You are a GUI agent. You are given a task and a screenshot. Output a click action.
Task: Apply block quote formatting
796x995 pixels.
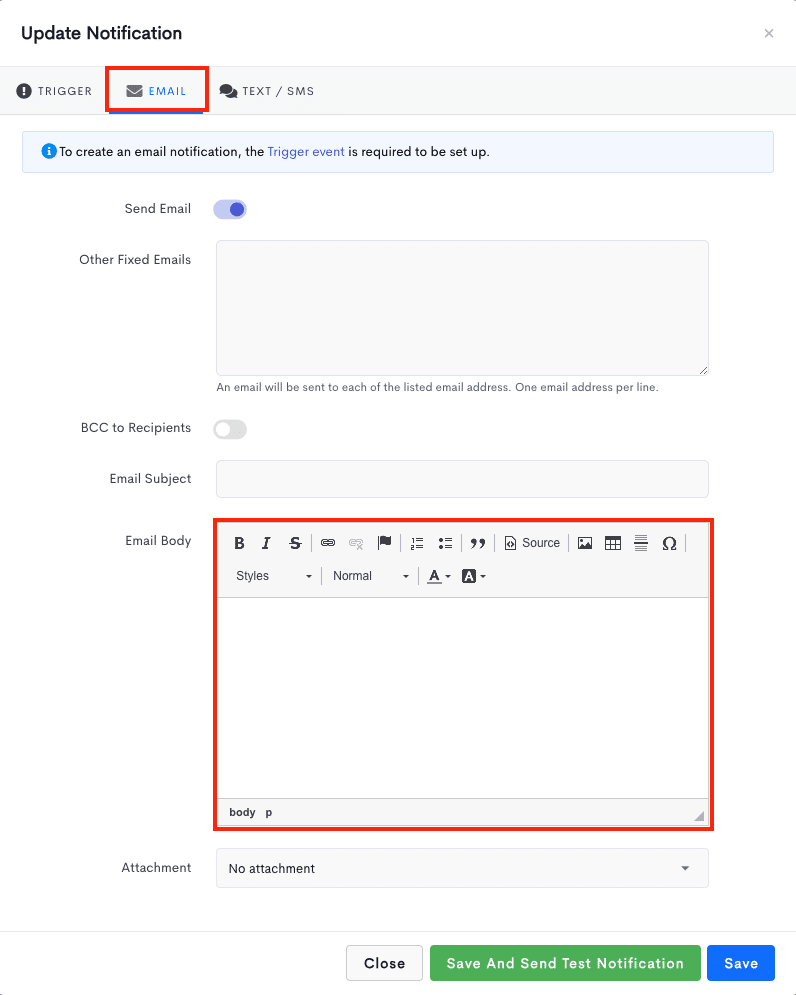click(x=478, y=543)
